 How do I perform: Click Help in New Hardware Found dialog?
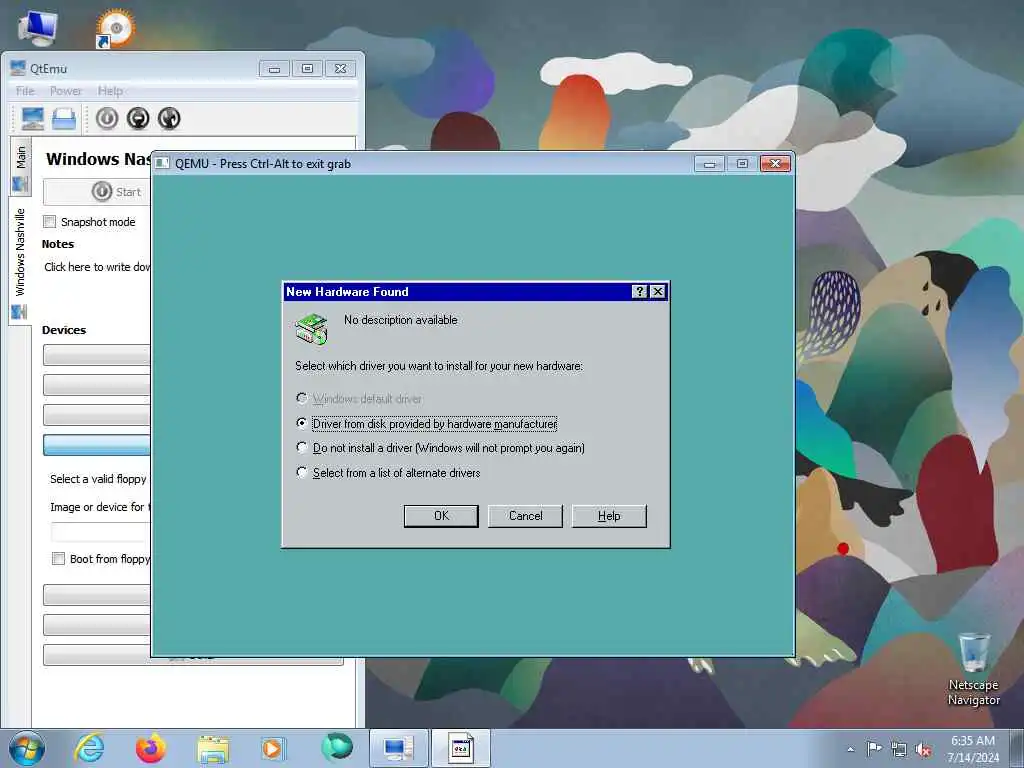coord(609,516)
